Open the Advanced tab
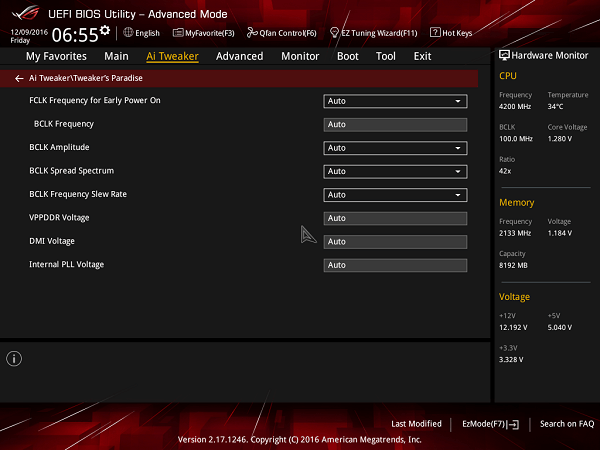Screen dimensions: 600x450 point(240,56)
